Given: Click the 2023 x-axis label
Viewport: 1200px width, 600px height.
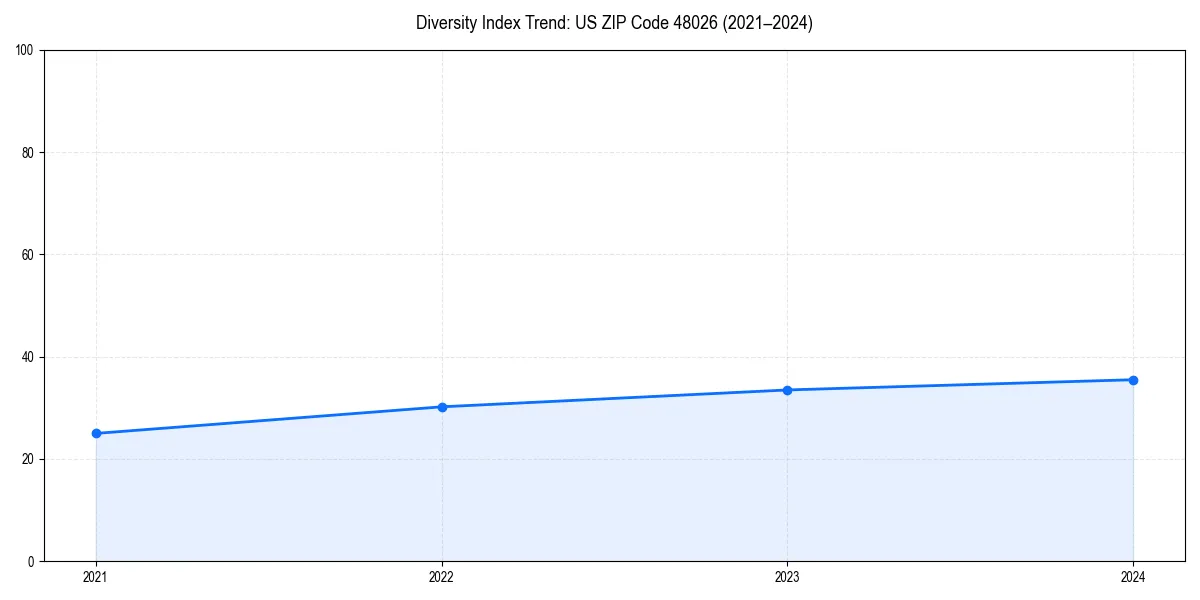Looking at the screenshot, I should tap(787, 577).
